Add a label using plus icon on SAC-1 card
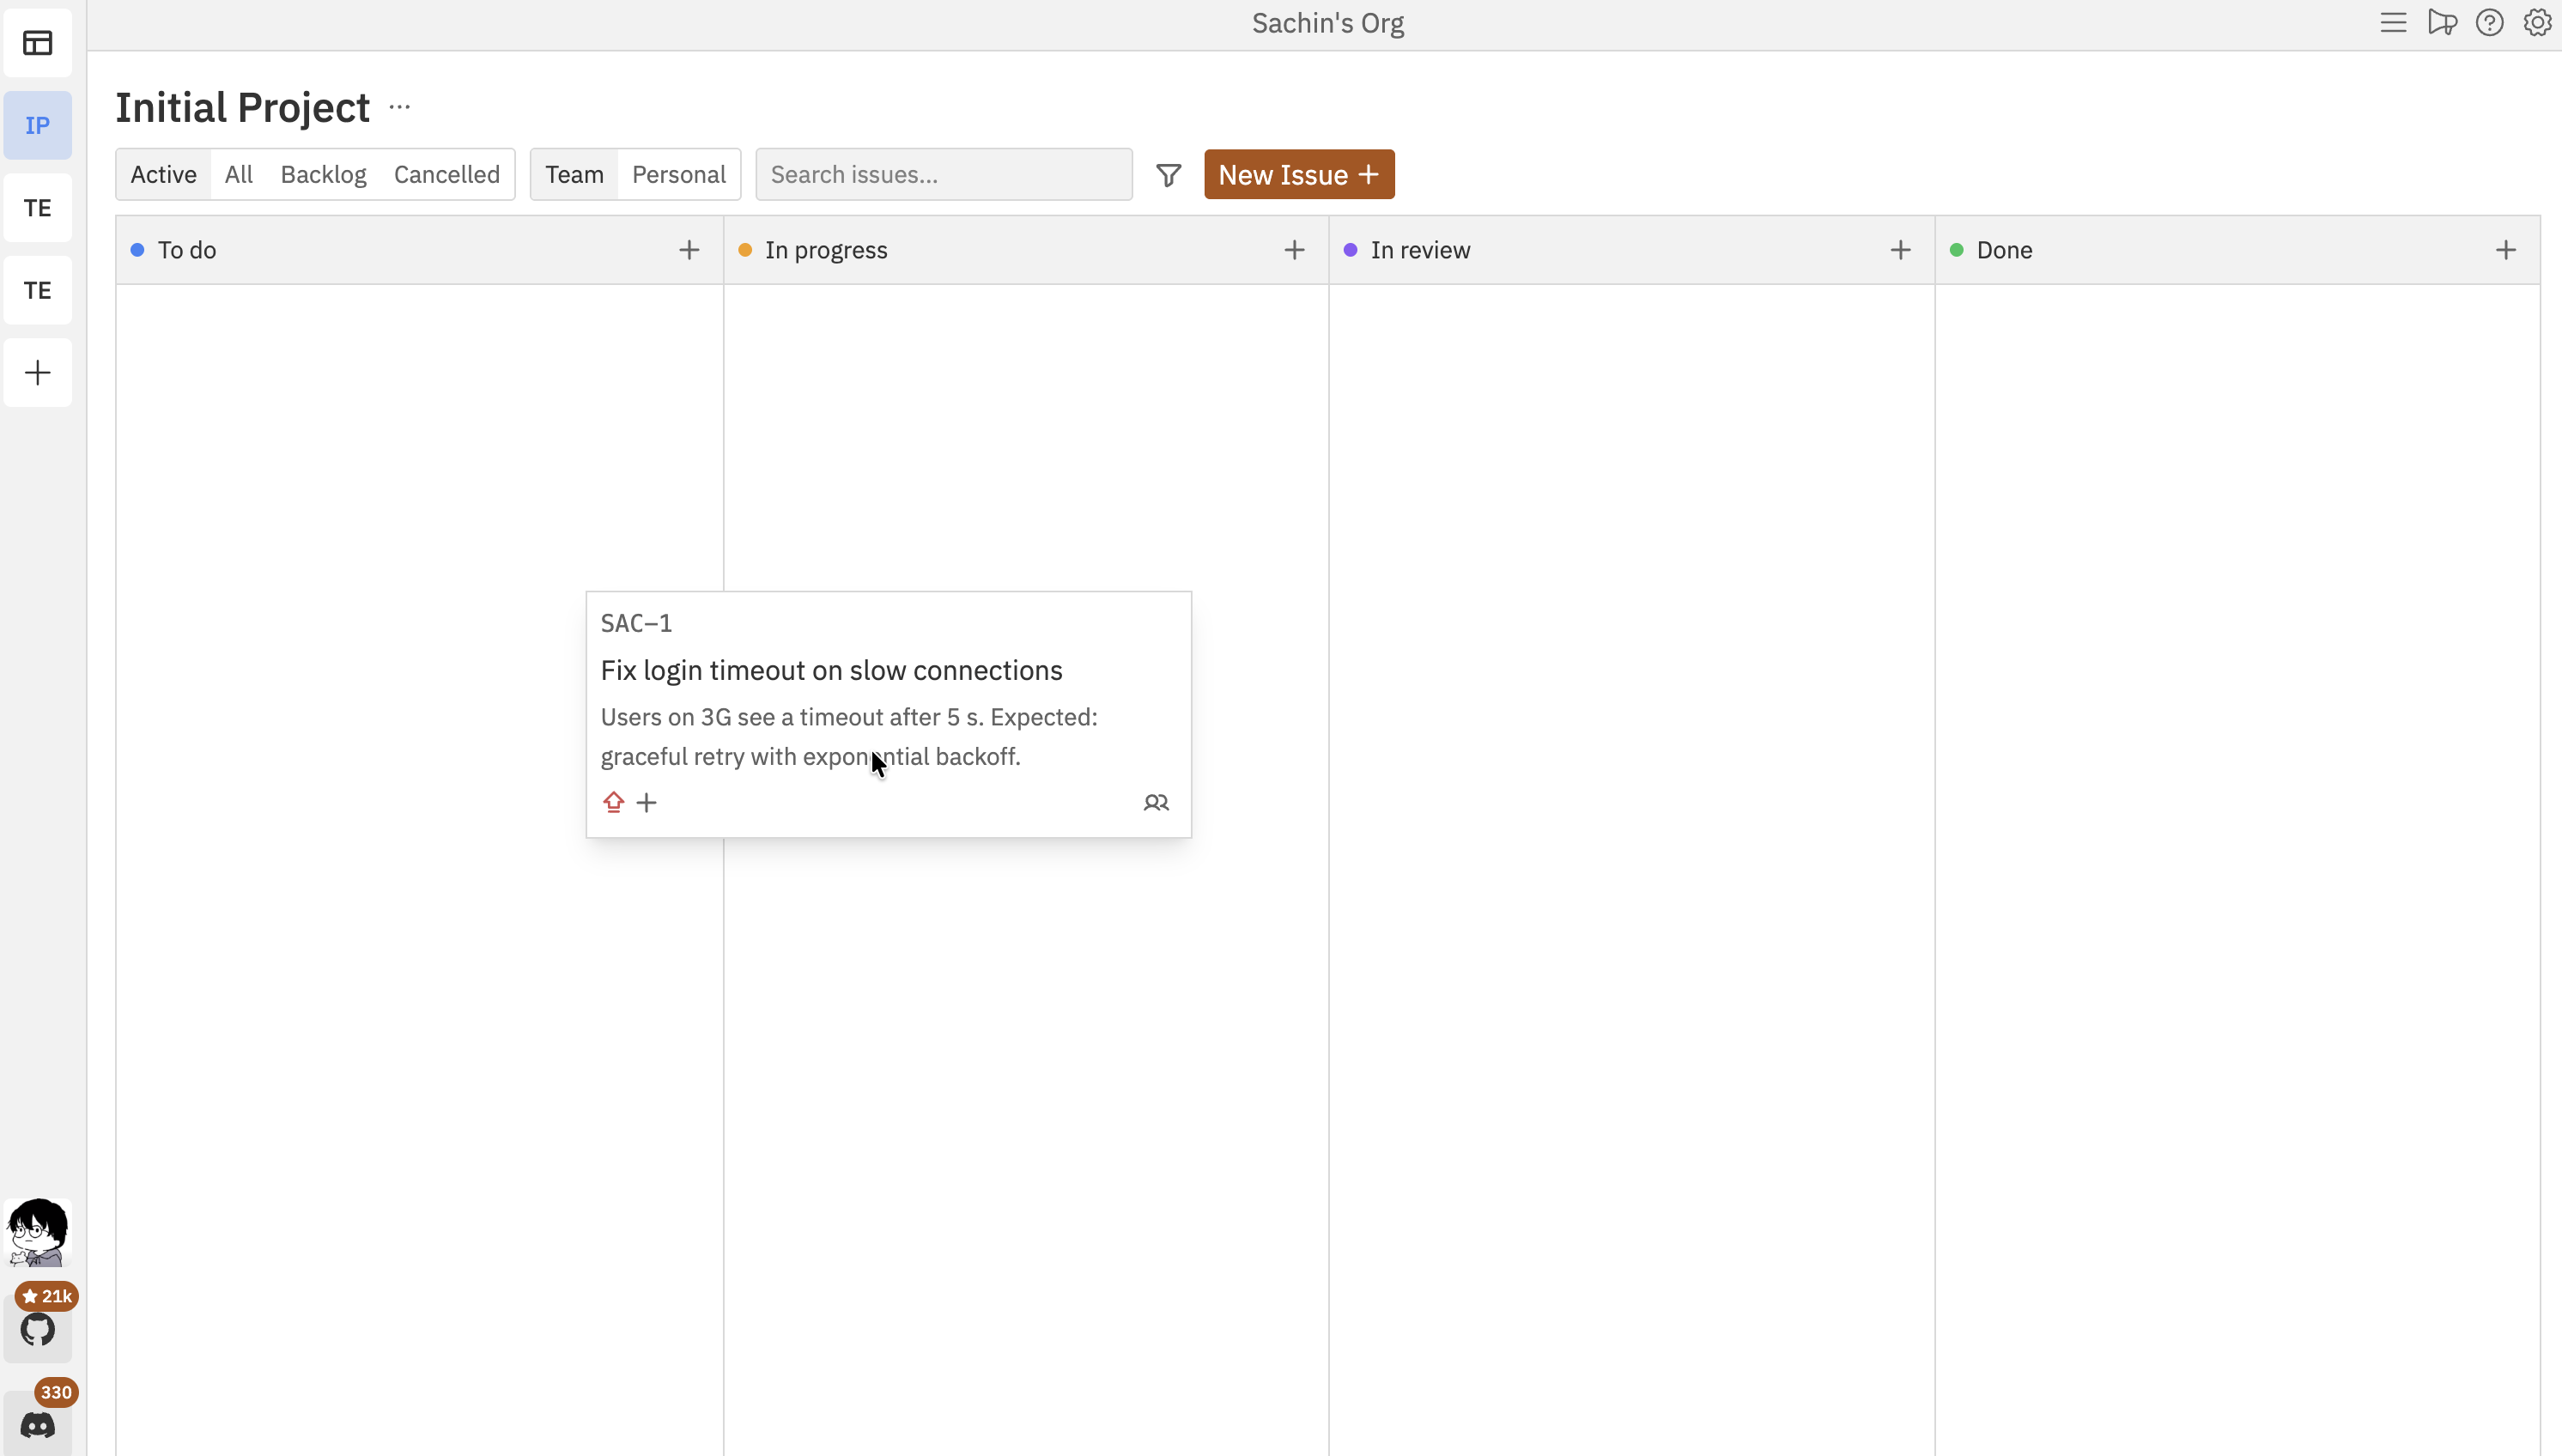 pos(648,802)
